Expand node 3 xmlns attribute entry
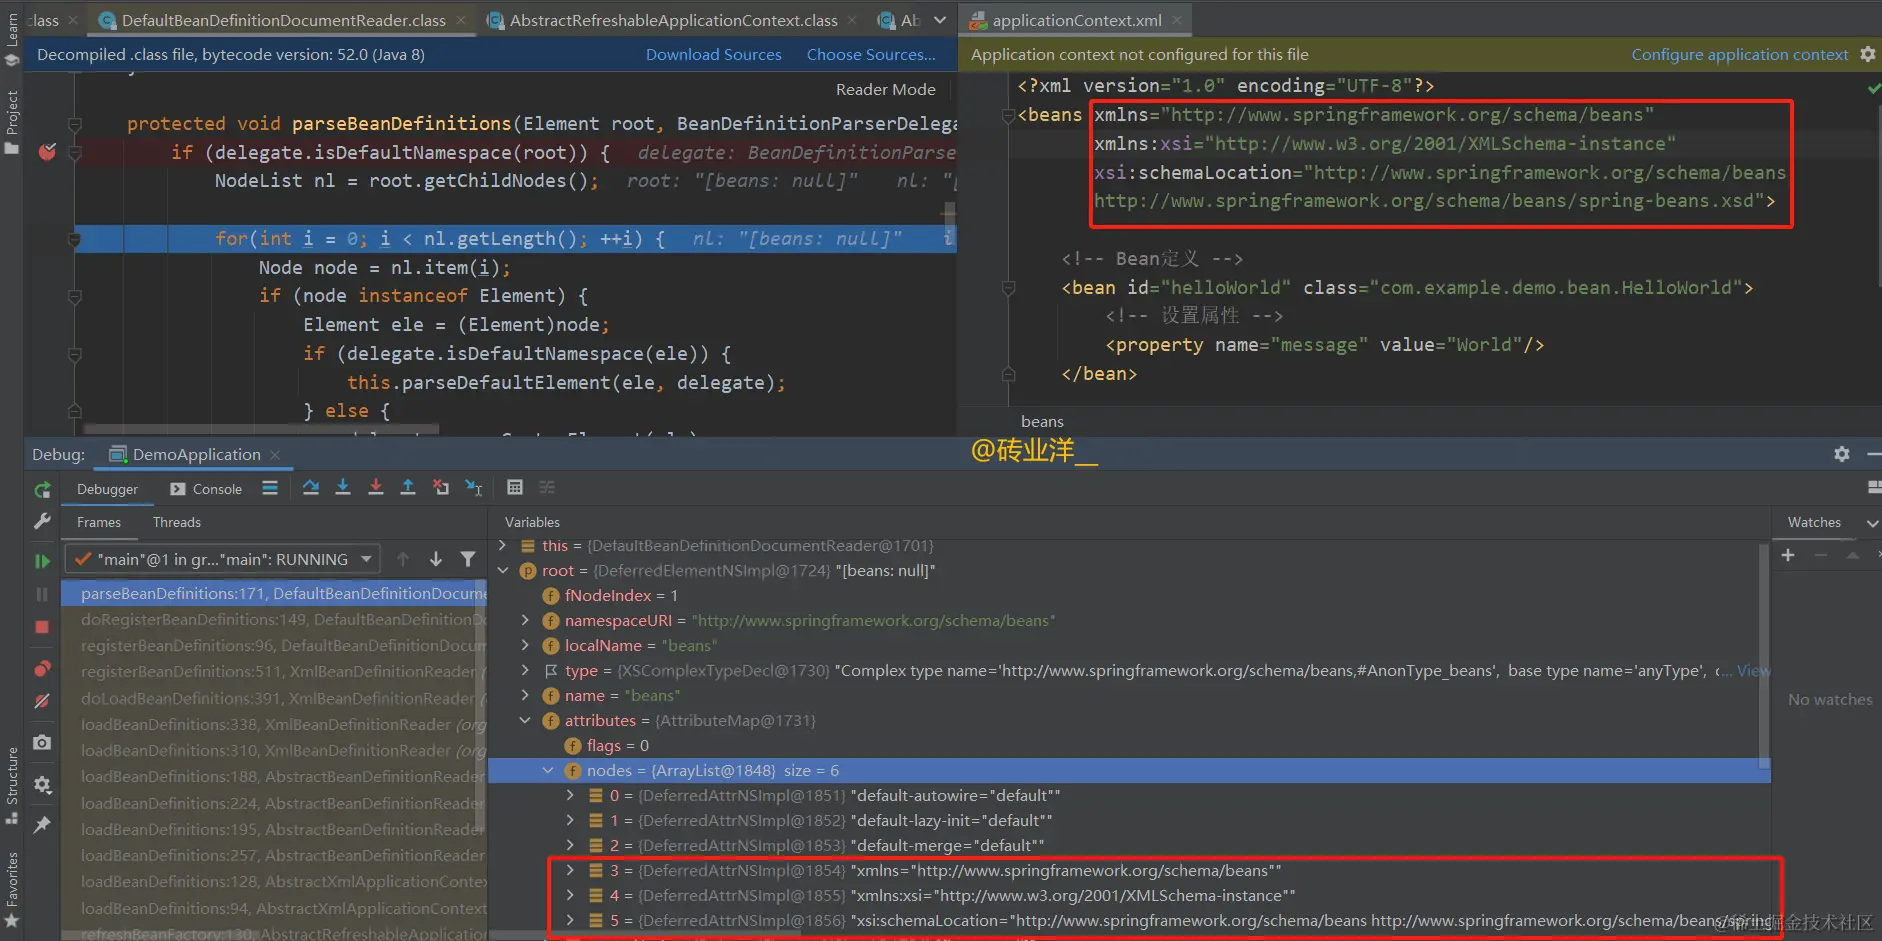The height and width of the screenshot is (941, 1882). (570, 870)
